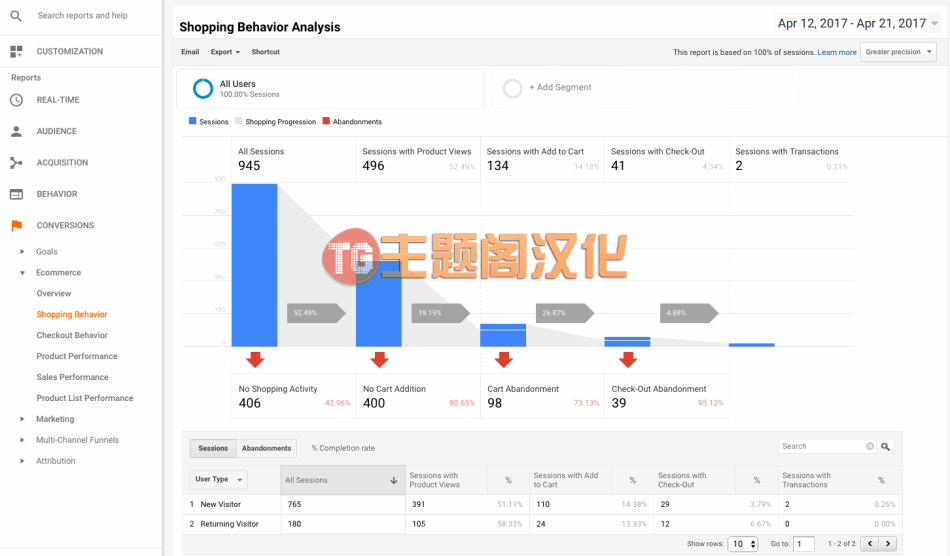Open Product List Performance report
This screenshot has width=950, height=556.
click(x=85, y=398)
